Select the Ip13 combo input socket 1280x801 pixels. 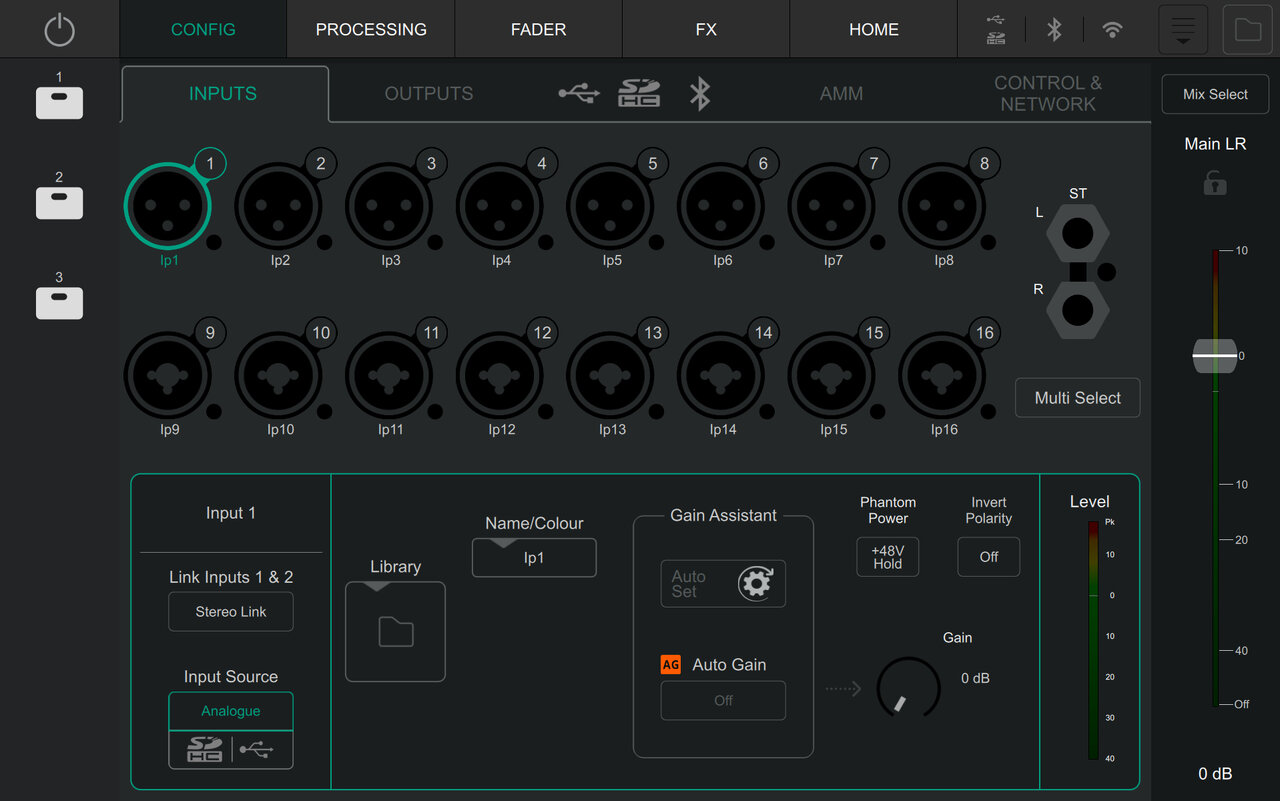(610, 376)
